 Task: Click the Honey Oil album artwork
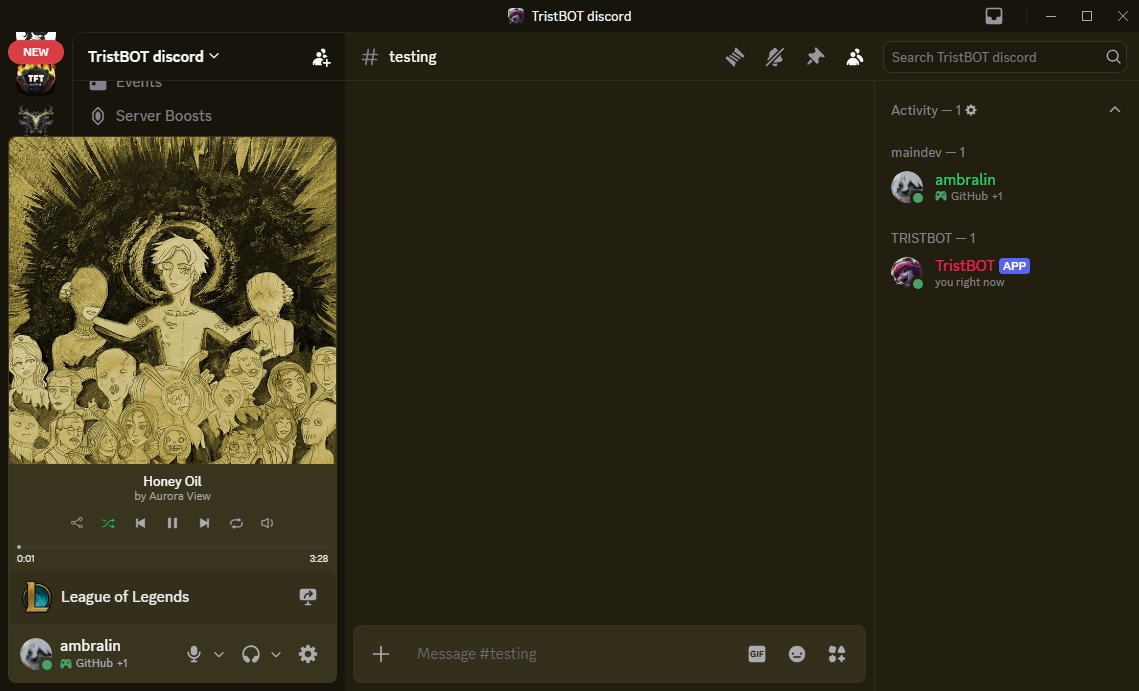pos(172,300)
